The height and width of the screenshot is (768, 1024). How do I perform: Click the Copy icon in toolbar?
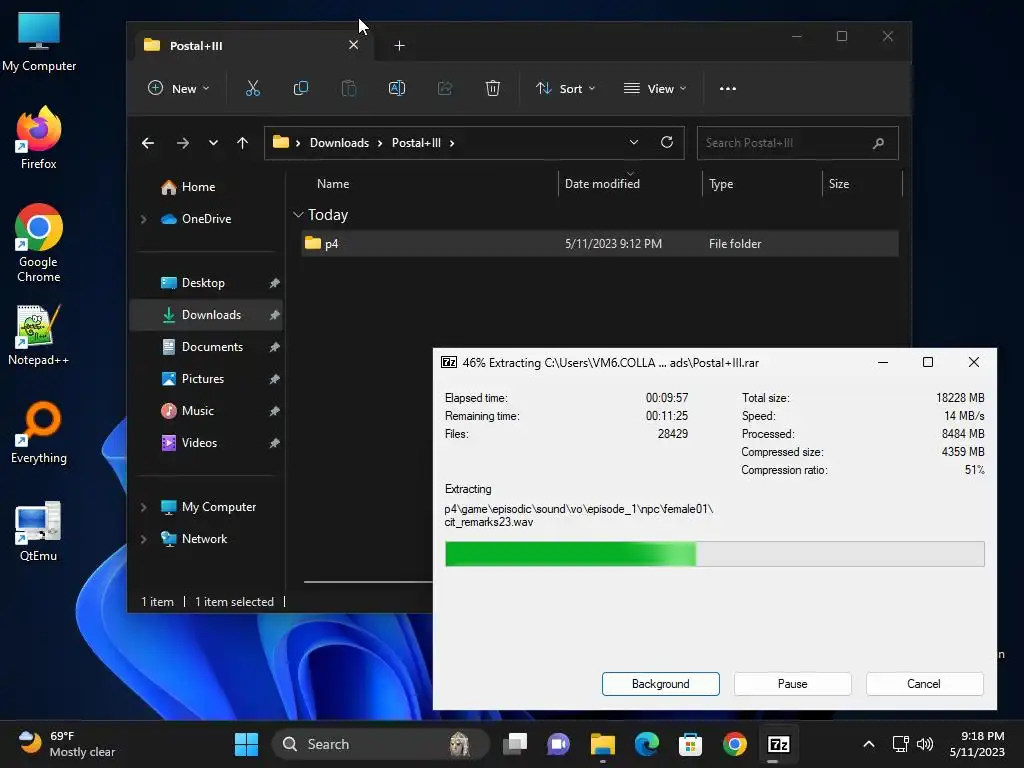[x=301, y=88]
